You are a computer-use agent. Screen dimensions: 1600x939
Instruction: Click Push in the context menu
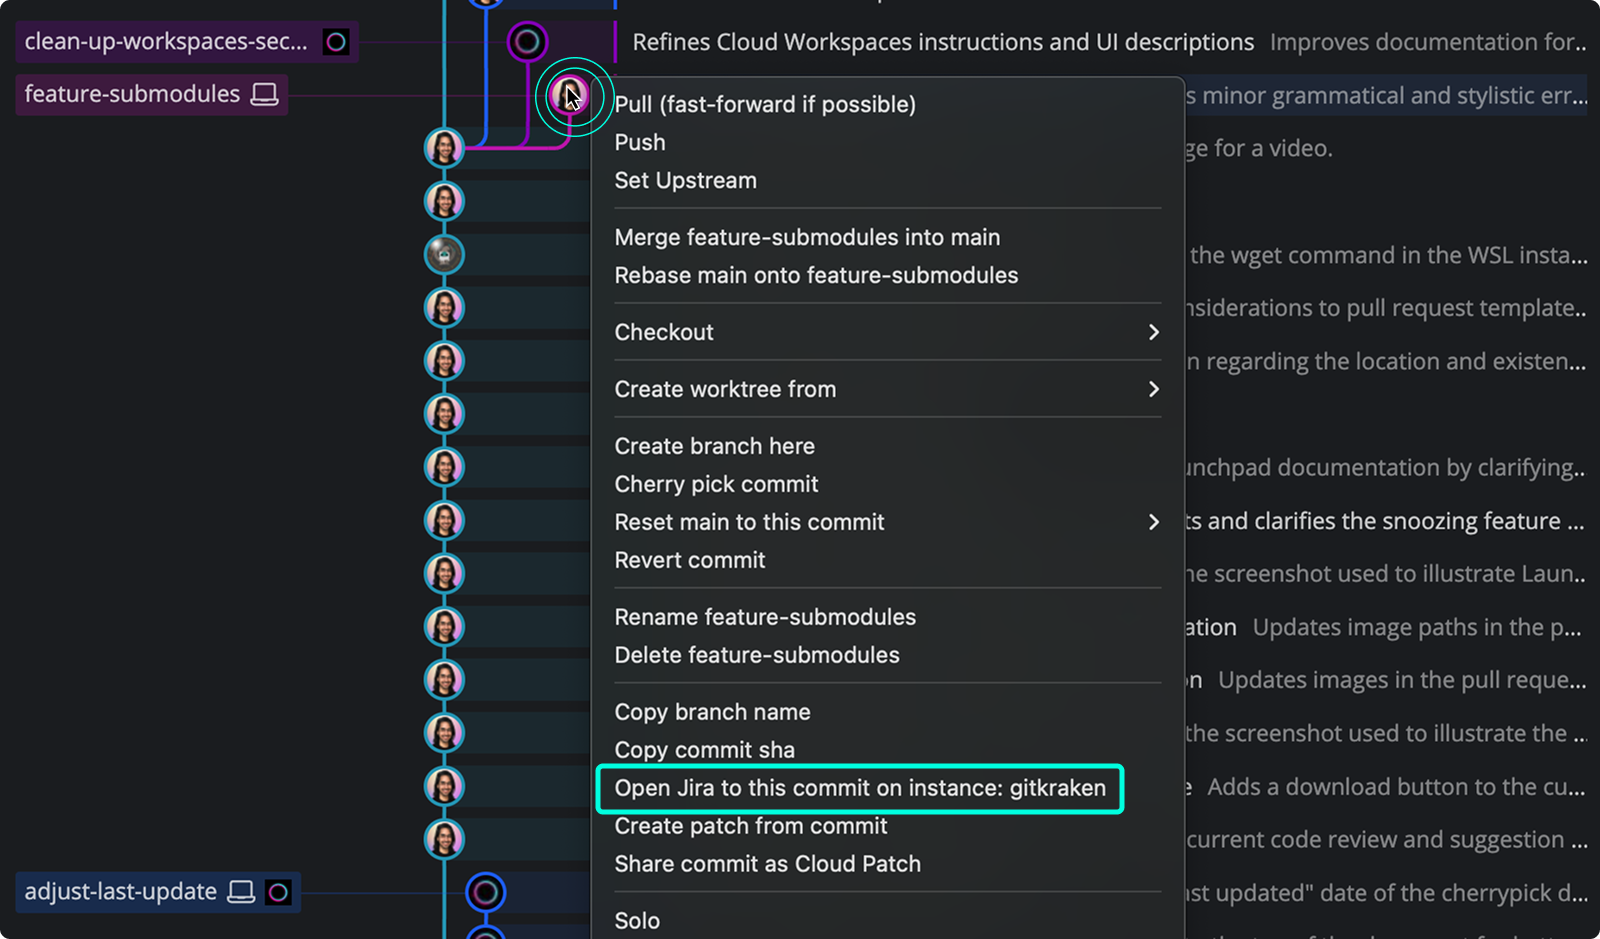coord(639,142)
